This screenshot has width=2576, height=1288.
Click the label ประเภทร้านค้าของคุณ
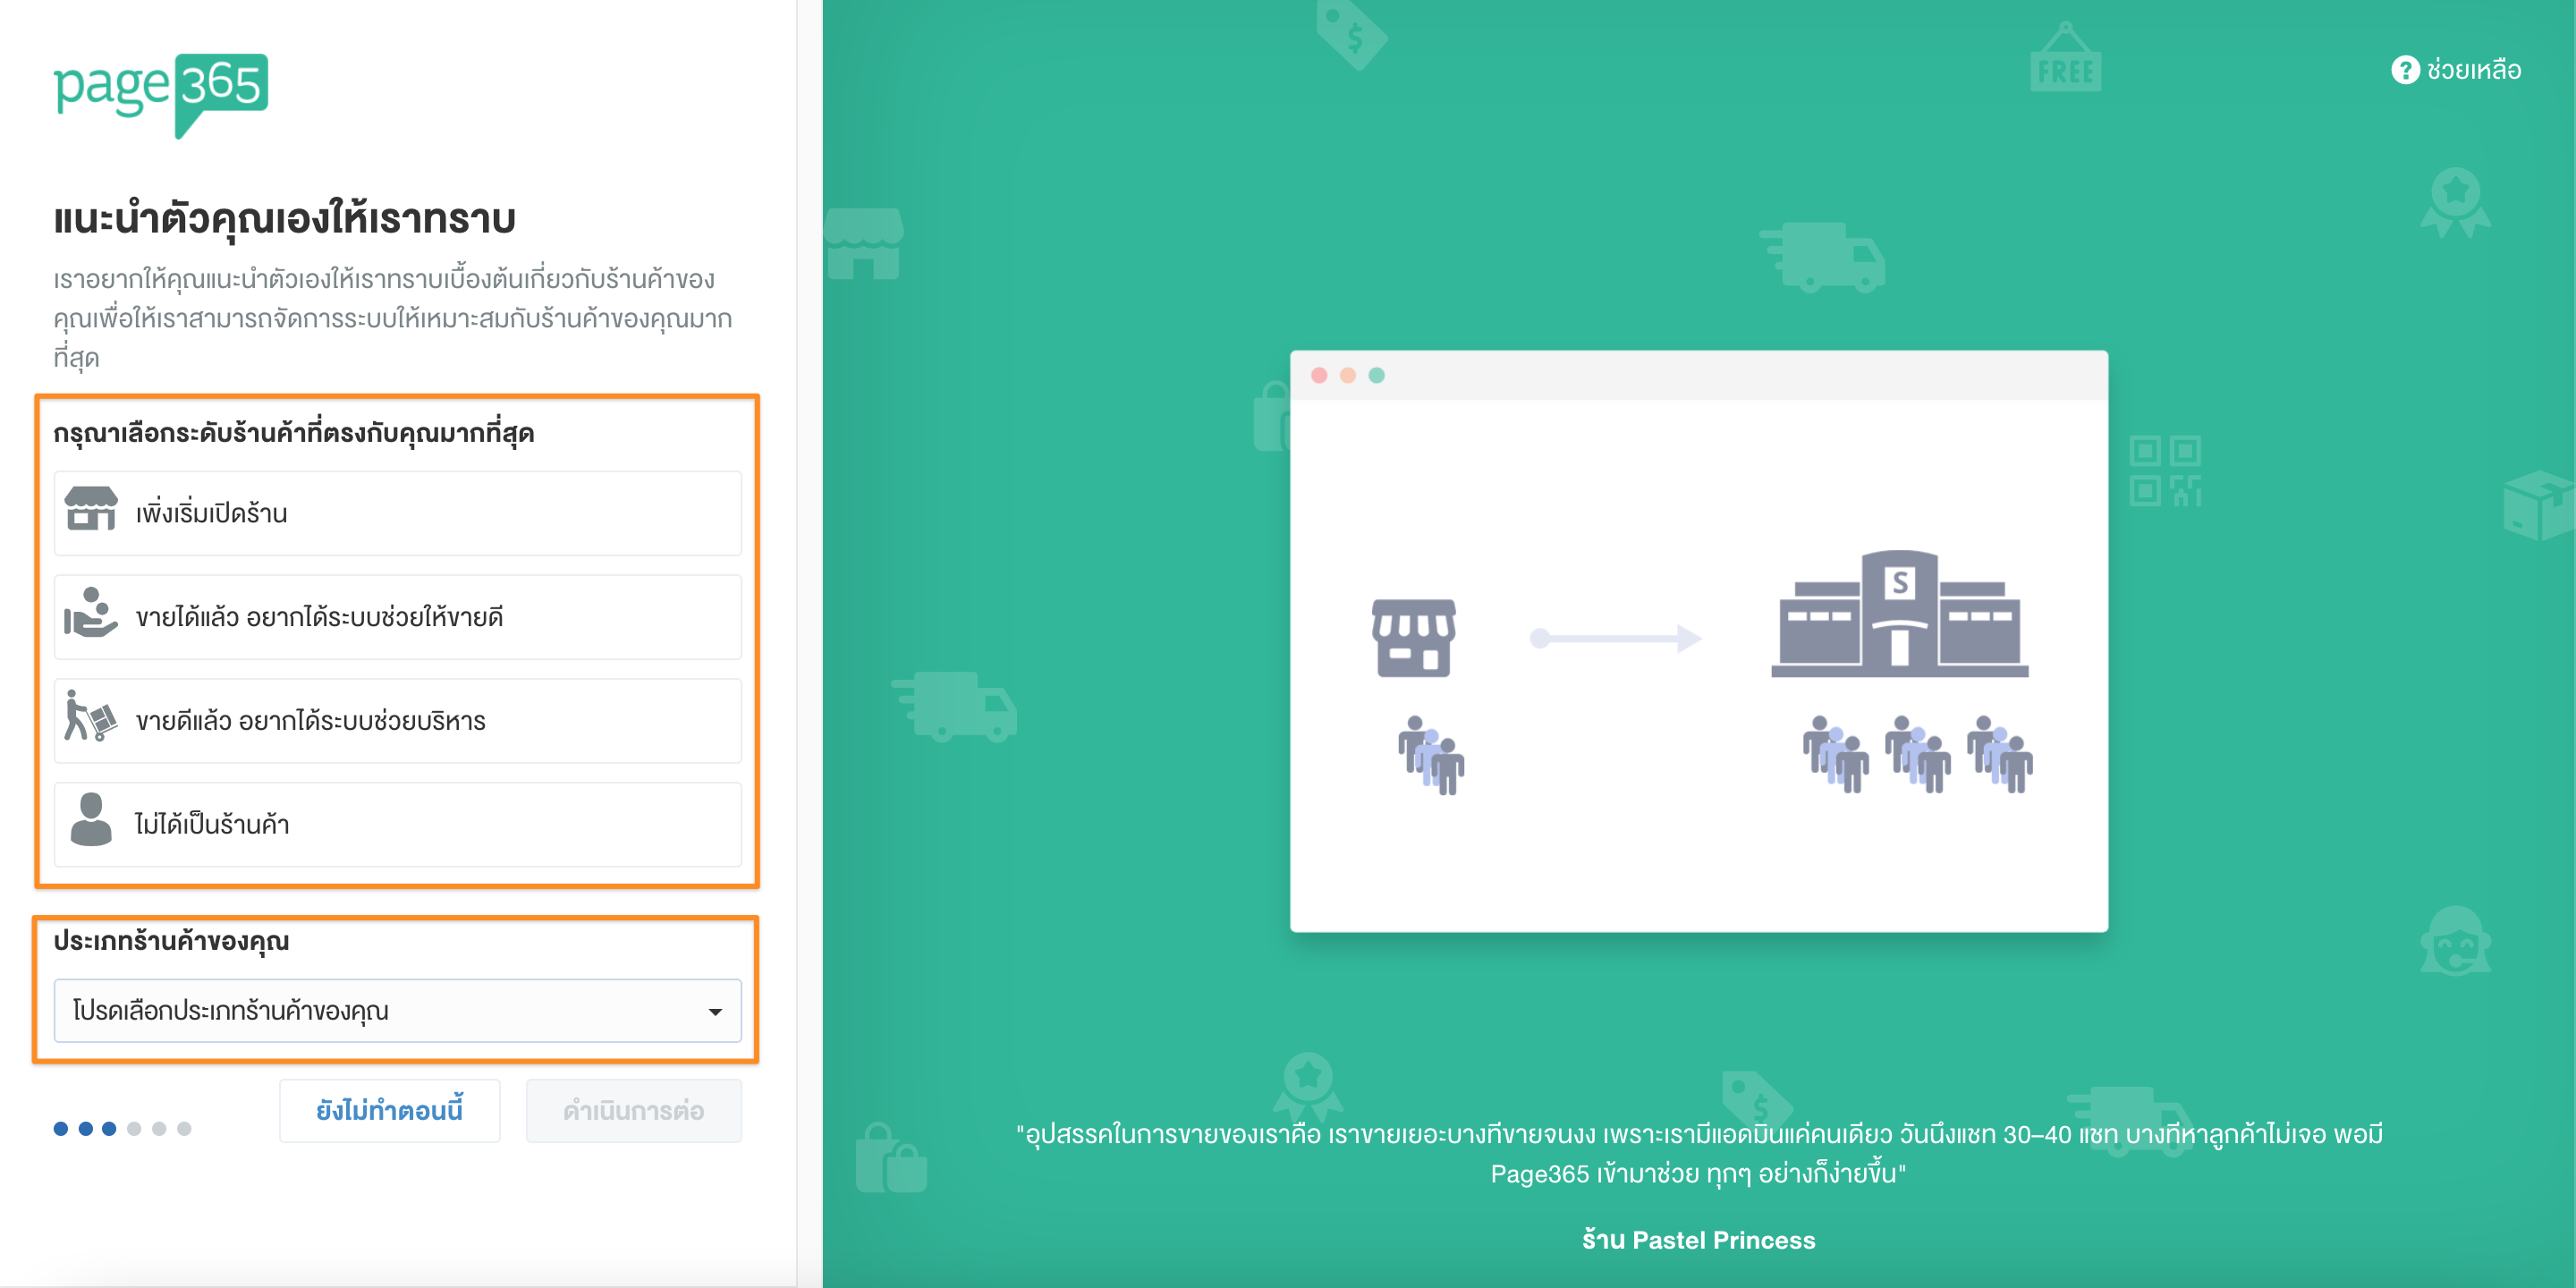(171, 941)
